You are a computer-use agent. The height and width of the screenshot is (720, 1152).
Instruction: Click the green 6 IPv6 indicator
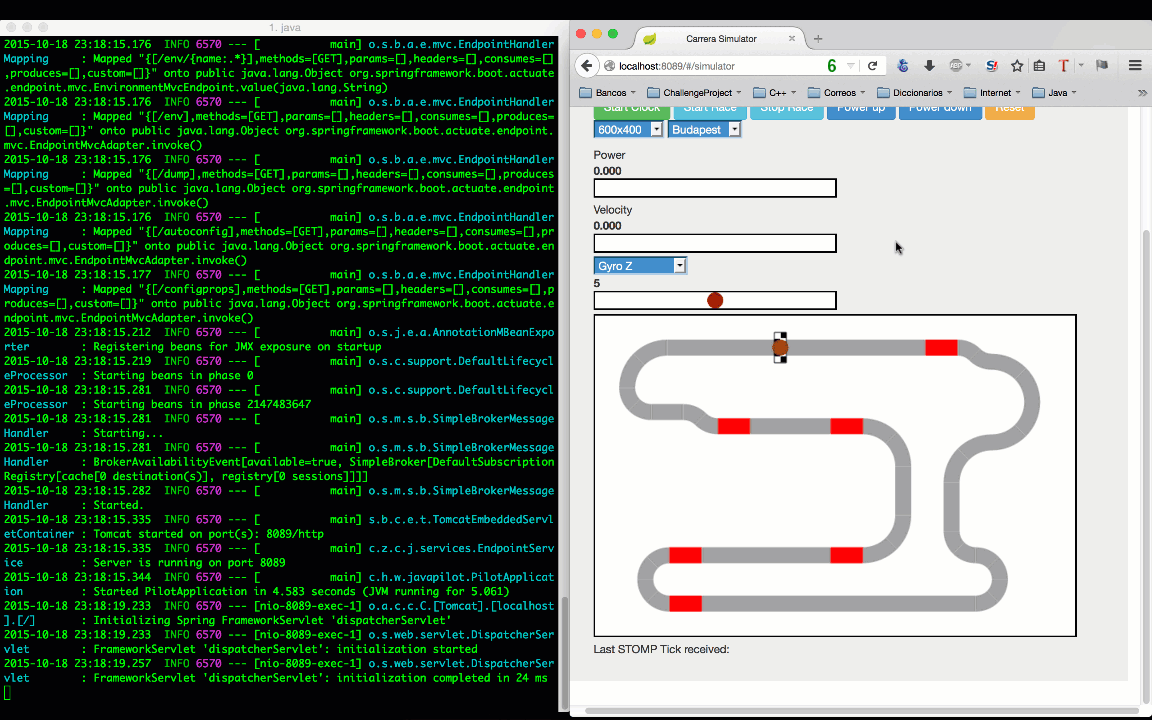[x=832, y=66]
